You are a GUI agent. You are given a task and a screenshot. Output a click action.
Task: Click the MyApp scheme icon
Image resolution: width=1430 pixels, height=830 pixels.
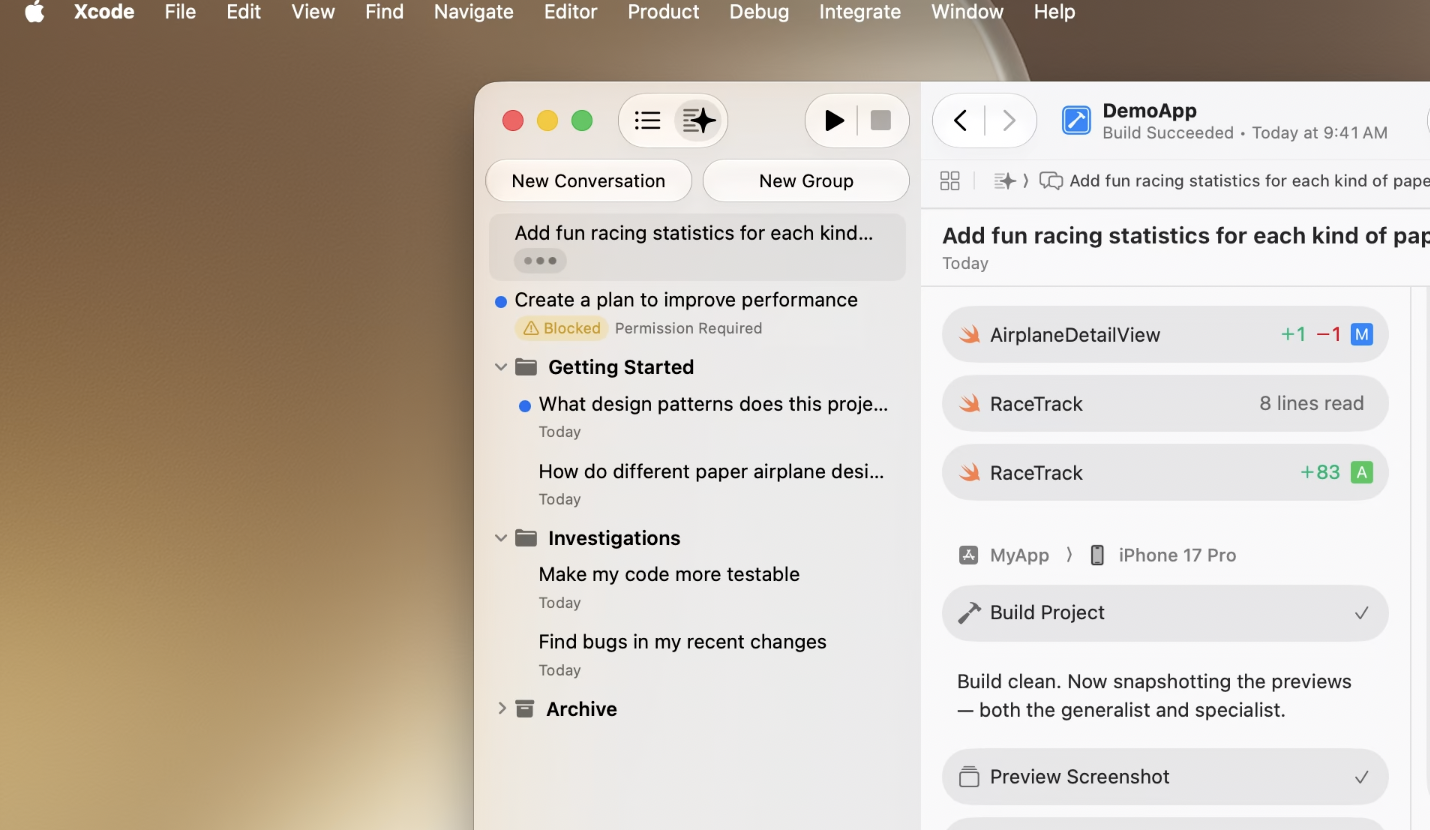click(968, 555)
